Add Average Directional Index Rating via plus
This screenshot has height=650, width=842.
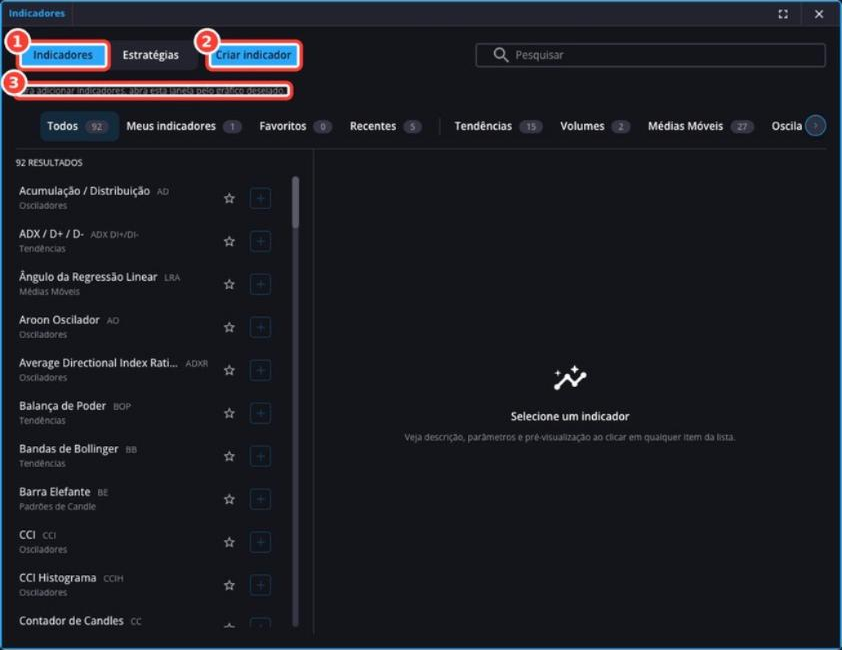[x=260, y=370]
